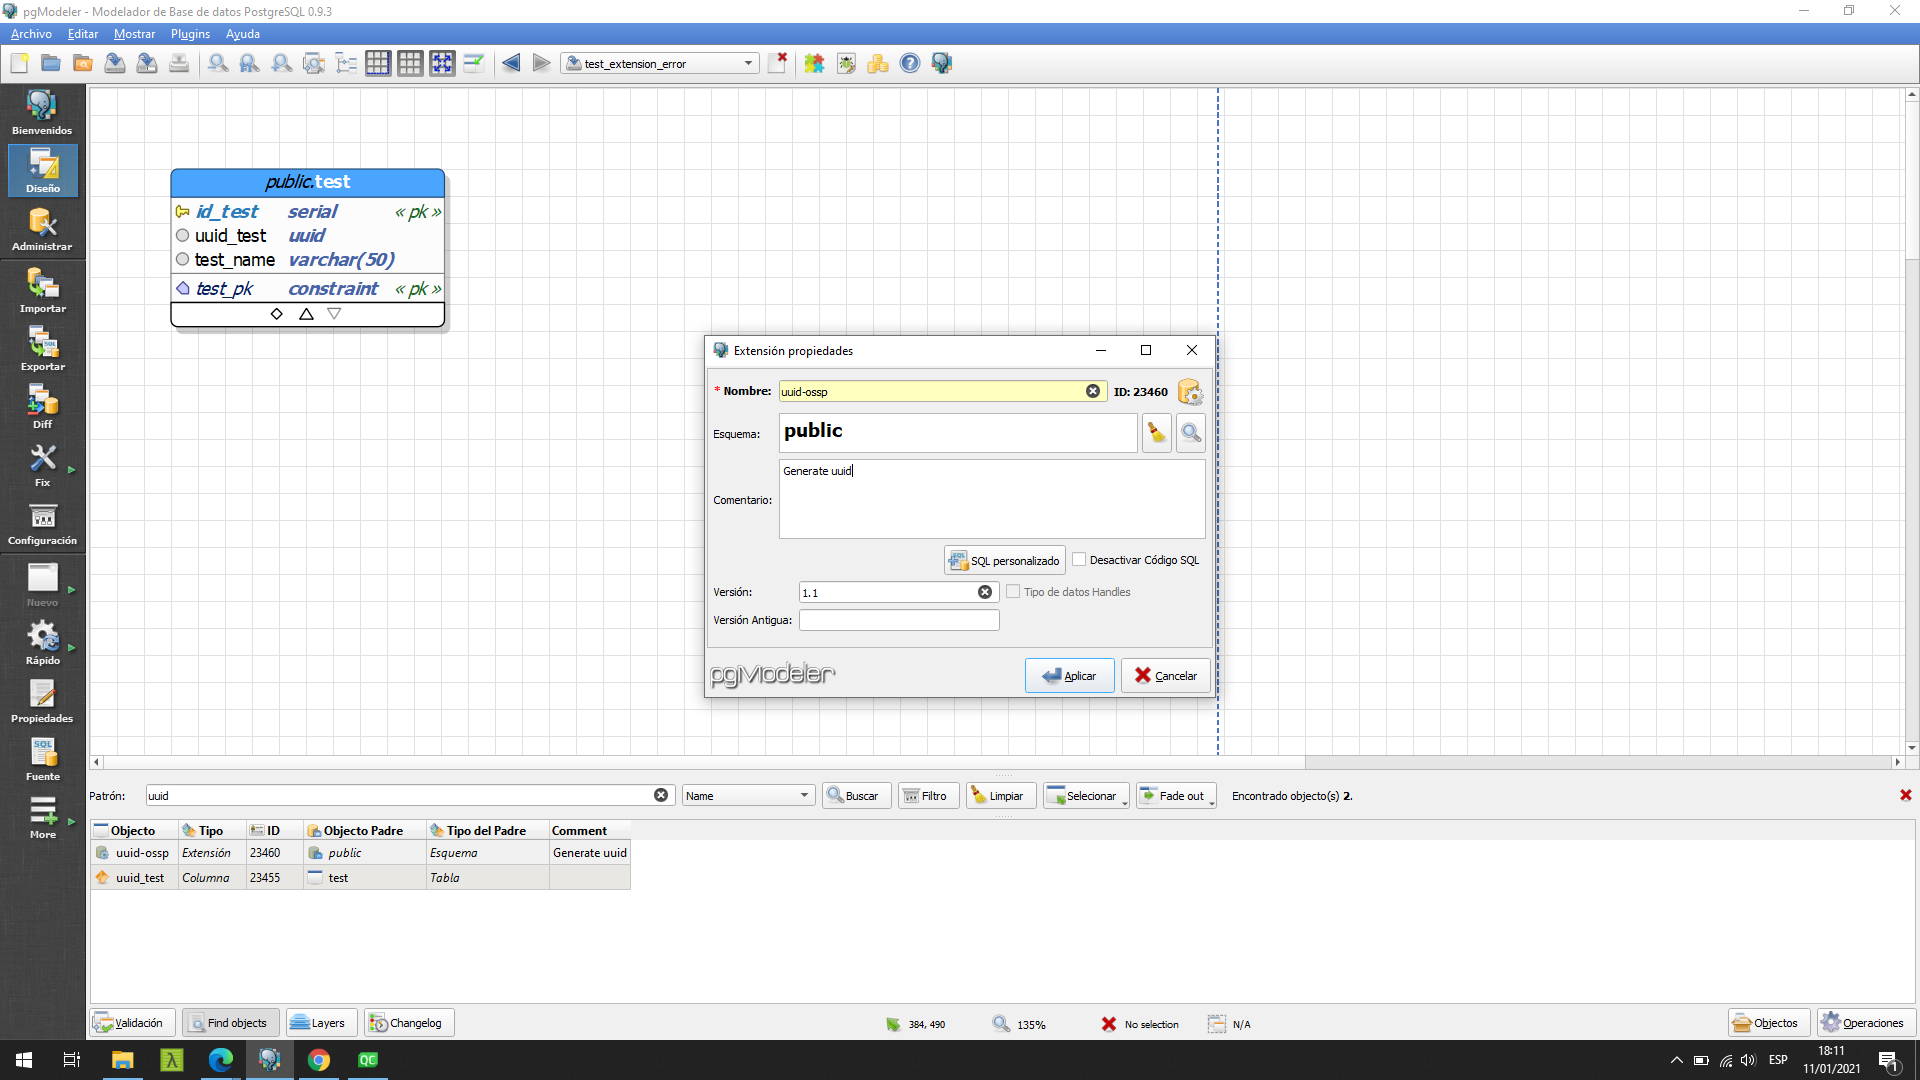
Task: Click the edit permissions icon next to ID 23460
Action: click(1190, 392)
